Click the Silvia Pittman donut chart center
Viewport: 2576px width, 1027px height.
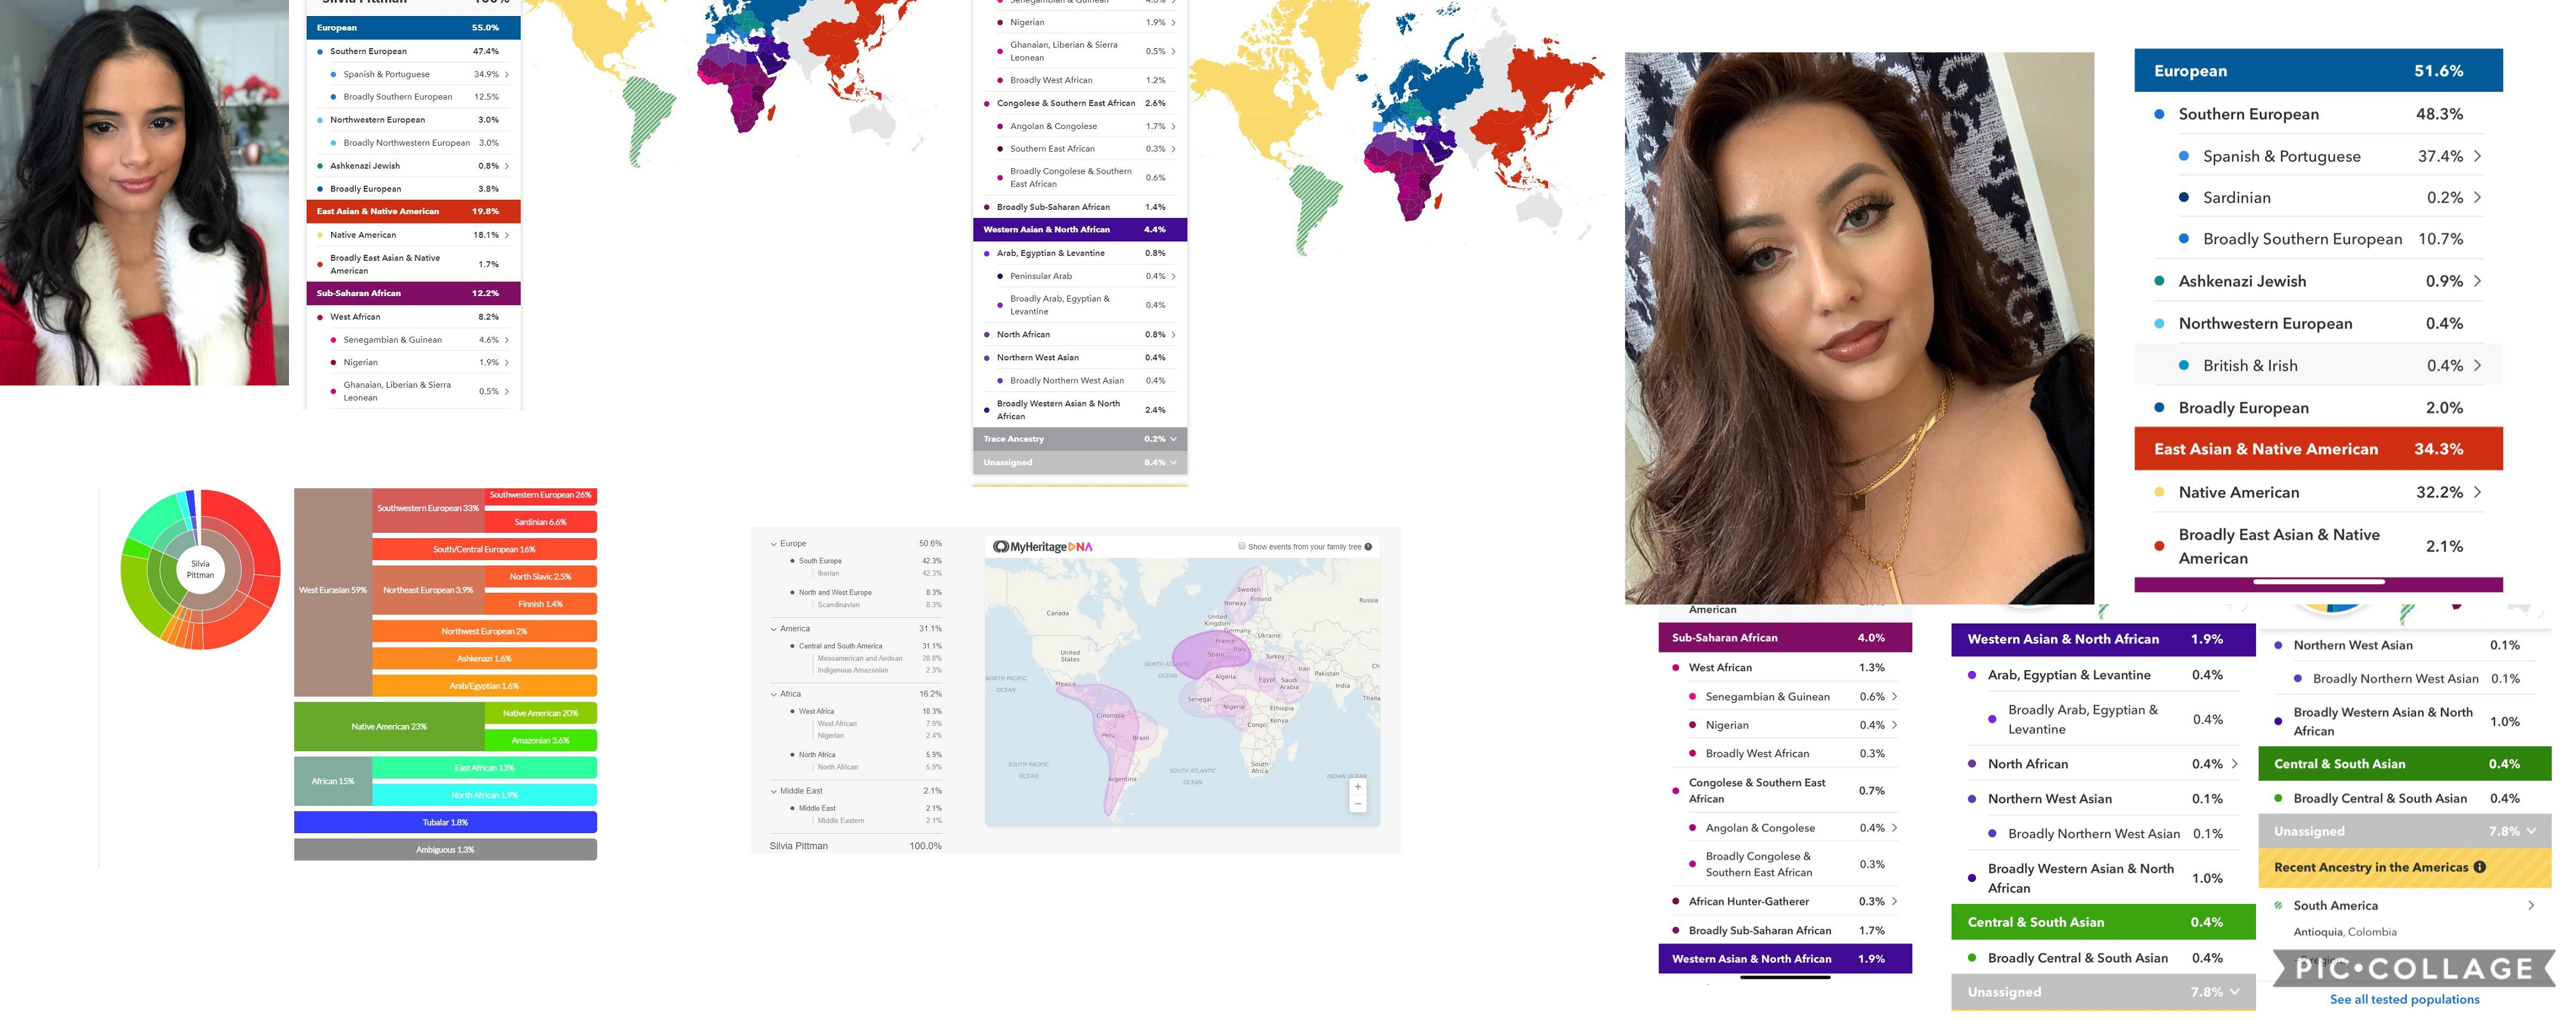click(x=200, y=569)
